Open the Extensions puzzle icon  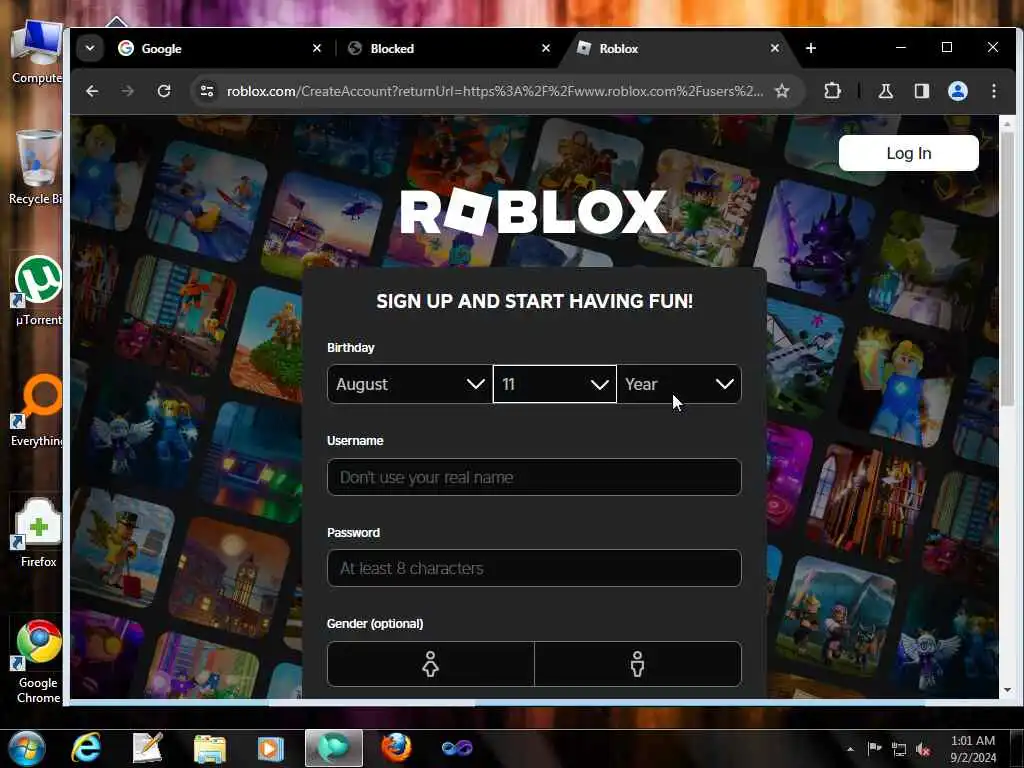point(833,91)
